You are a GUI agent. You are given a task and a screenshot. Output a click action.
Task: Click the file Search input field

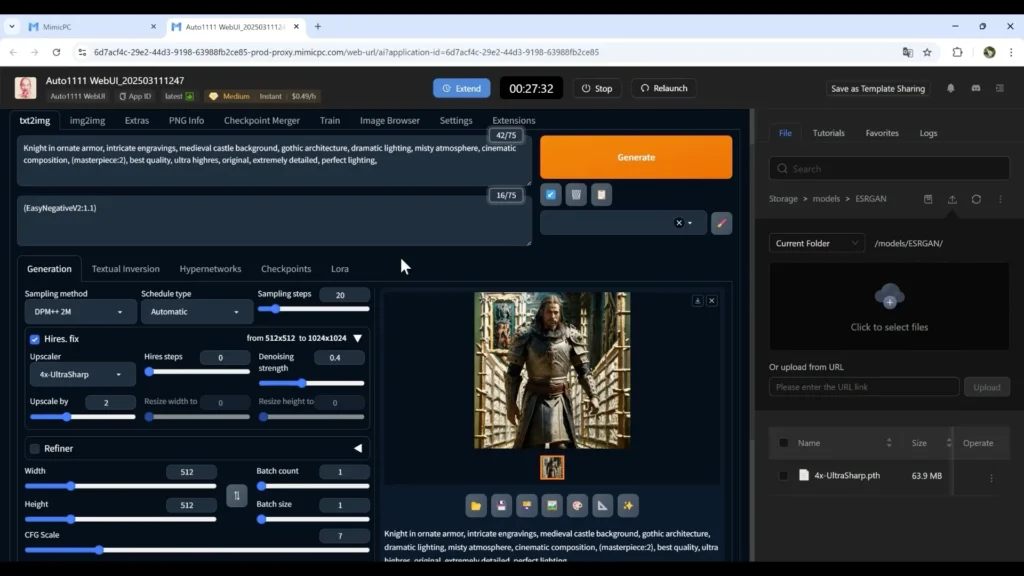tap(889, 168)
